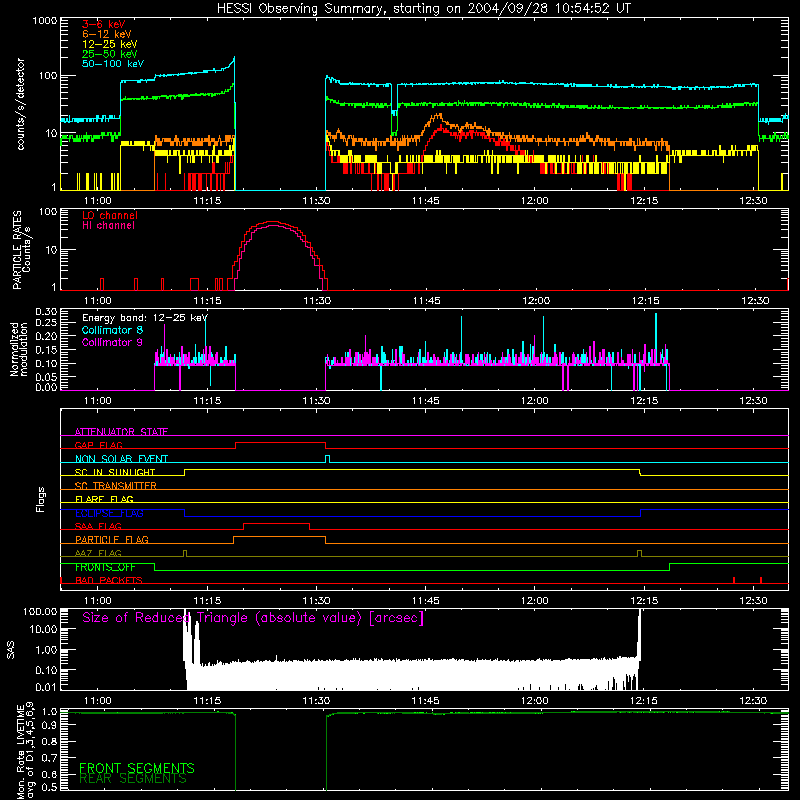Click the Flags vertical axis label
Screen dimensions: 800x800
click(x=40, y=500)
